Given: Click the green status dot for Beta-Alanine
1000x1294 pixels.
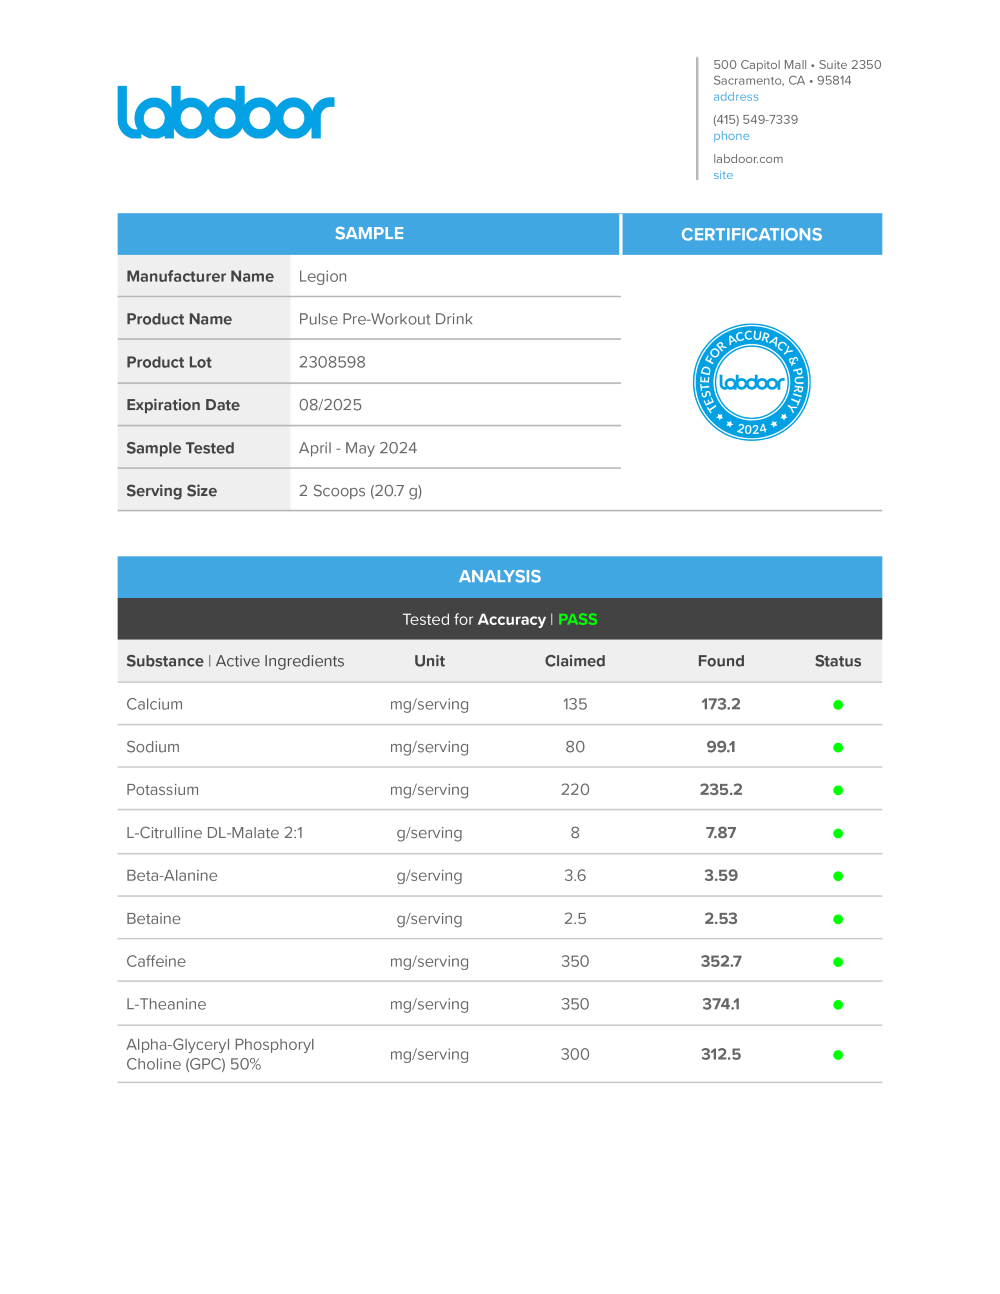Looking at the screenshot, I should click(x=838, y=877).
